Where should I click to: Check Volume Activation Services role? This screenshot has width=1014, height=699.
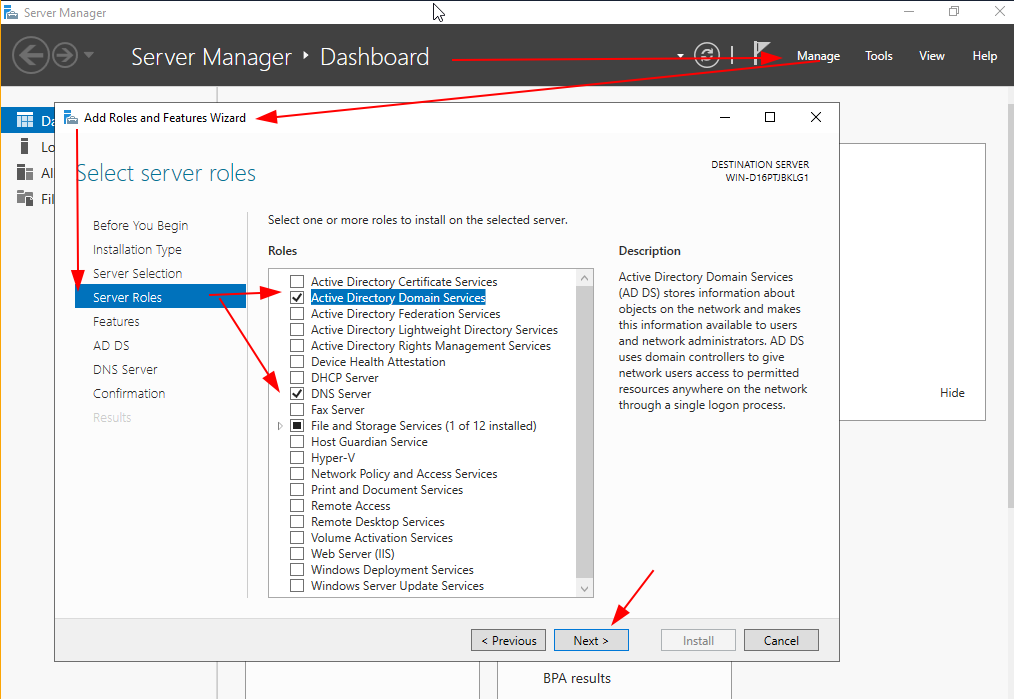[297, 538]
